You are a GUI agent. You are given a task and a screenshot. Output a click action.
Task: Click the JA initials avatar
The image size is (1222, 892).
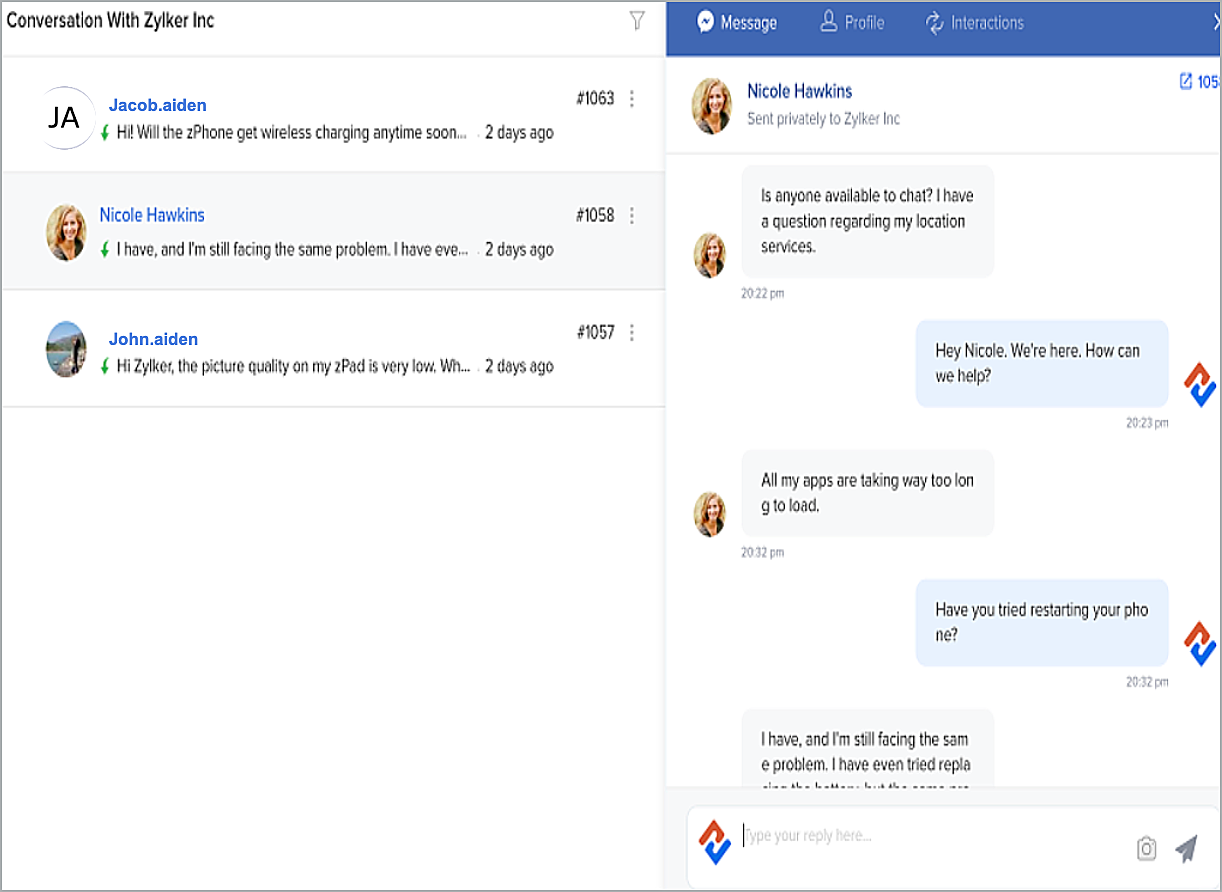pos(64,118)
